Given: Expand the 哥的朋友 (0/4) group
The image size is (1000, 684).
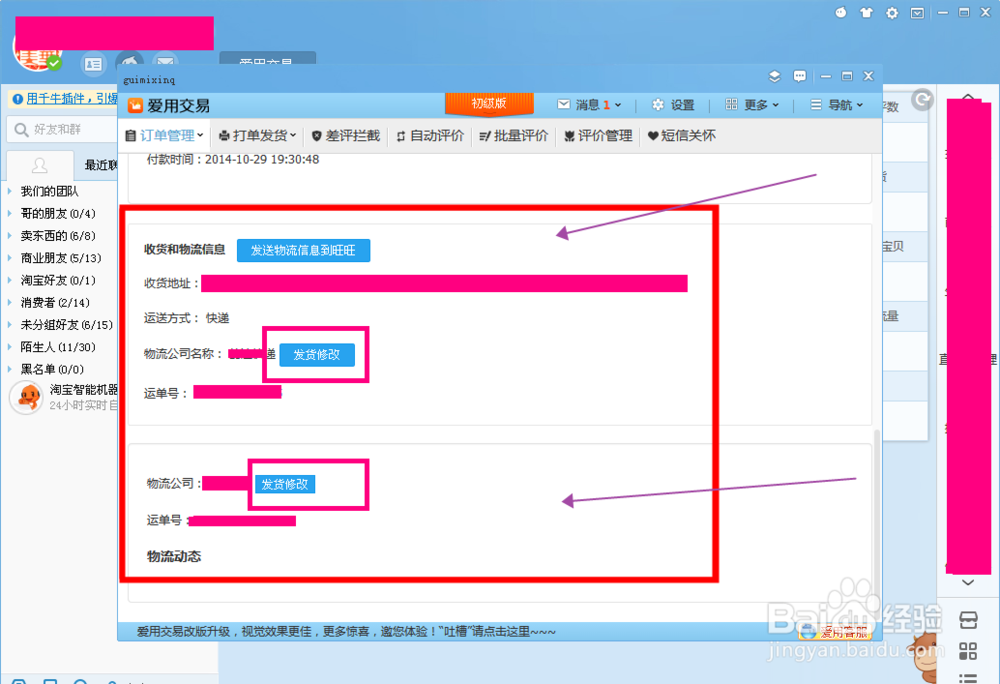Looking at the screenshot, I should [52, 214].
